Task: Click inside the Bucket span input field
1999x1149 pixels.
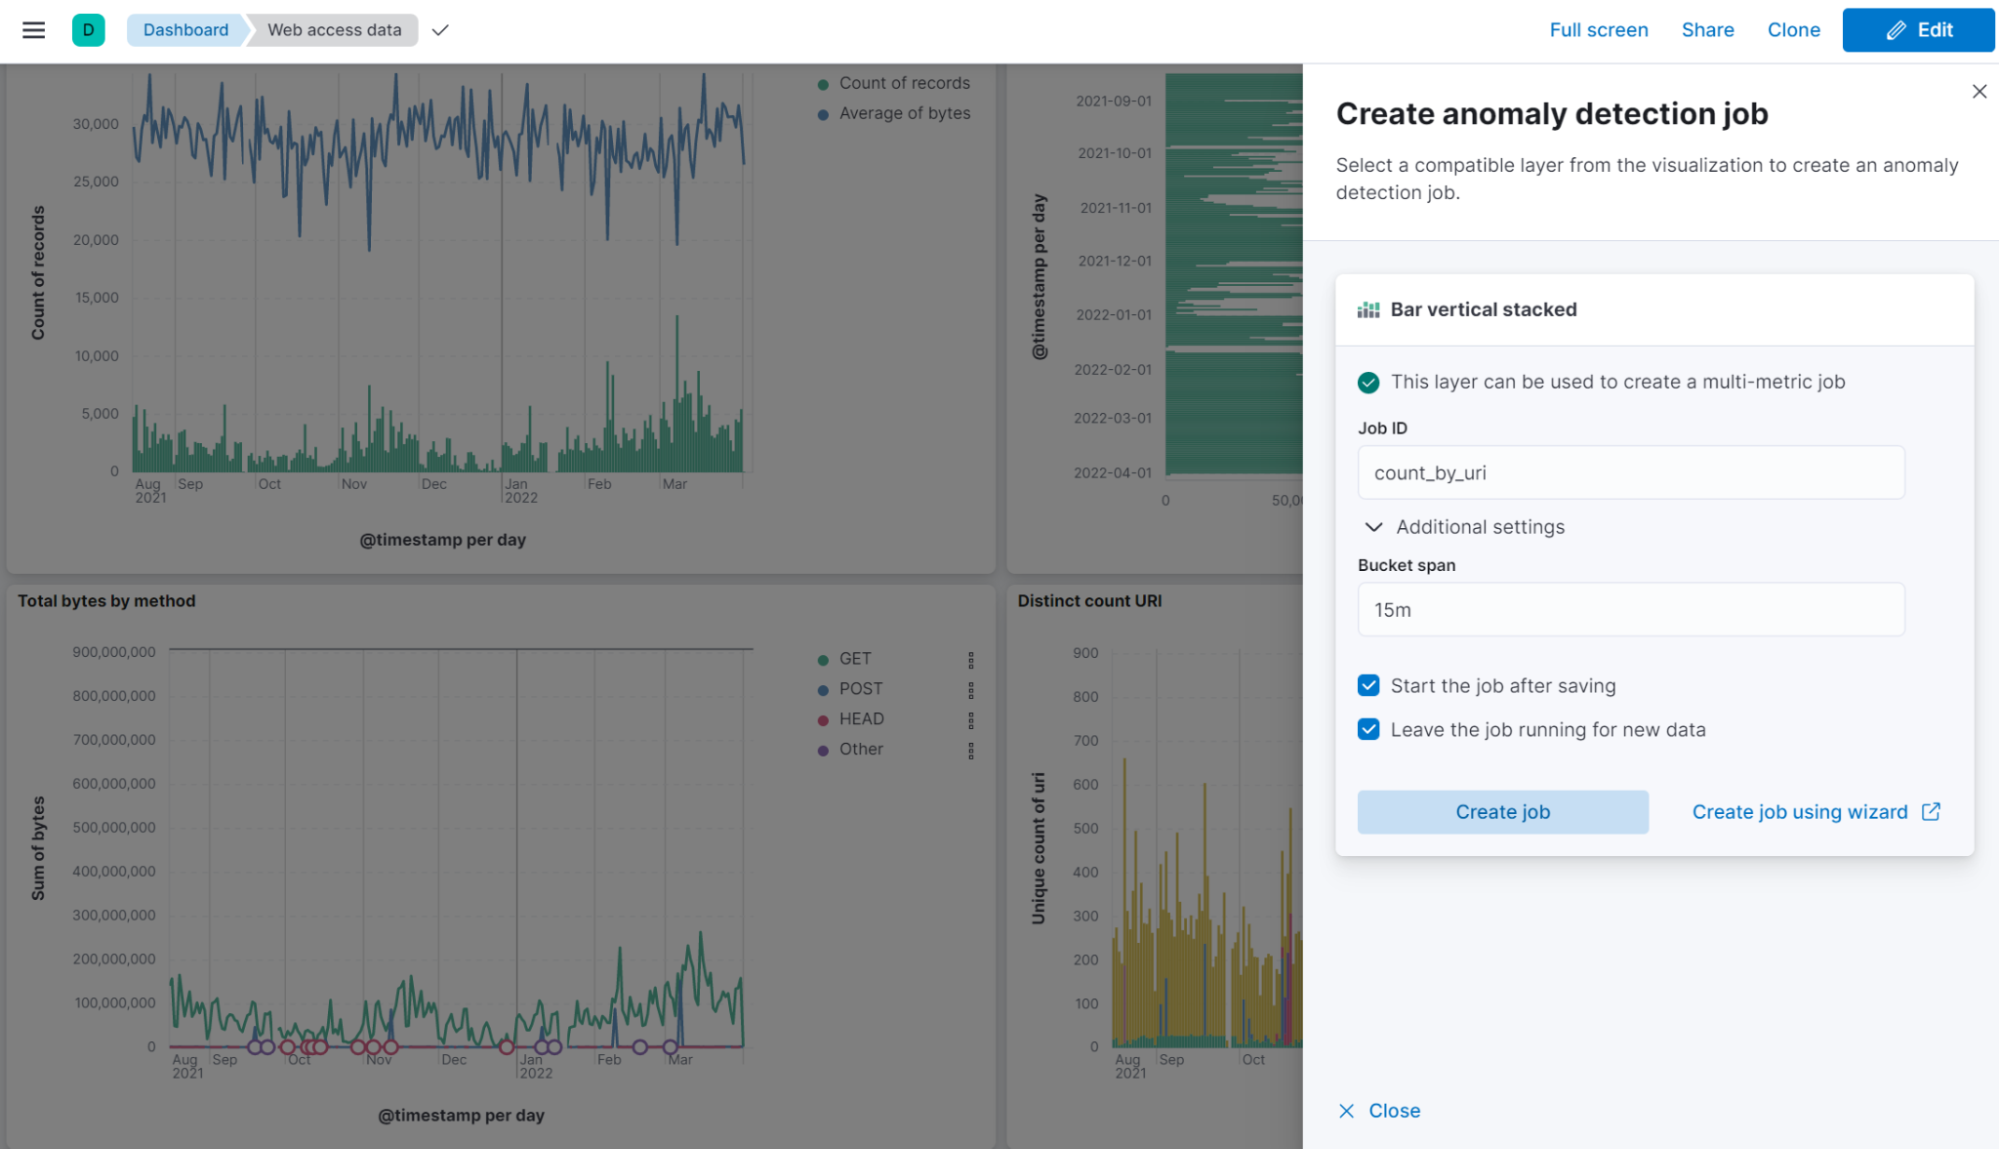Action: point(1630,609)
